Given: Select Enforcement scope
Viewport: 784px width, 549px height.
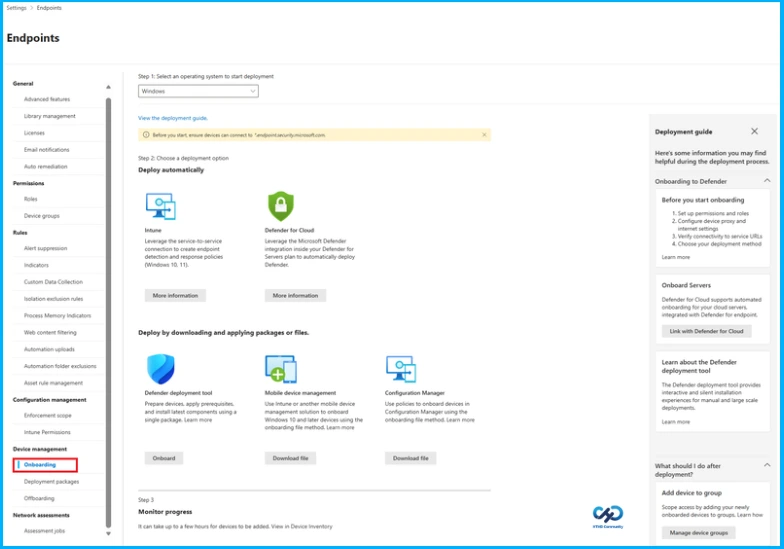Looking at the screenshot, I should click(x=48, y=416).
